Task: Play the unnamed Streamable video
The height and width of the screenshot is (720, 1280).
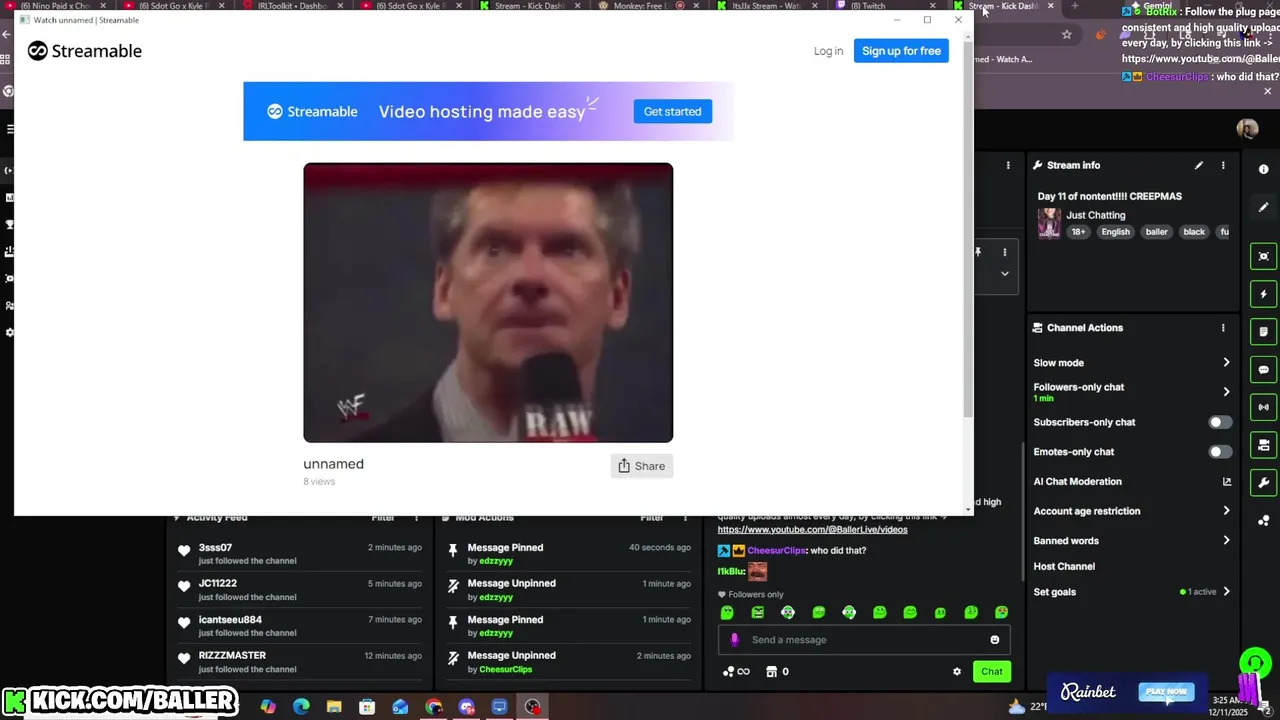Action: tap(488, 302)
